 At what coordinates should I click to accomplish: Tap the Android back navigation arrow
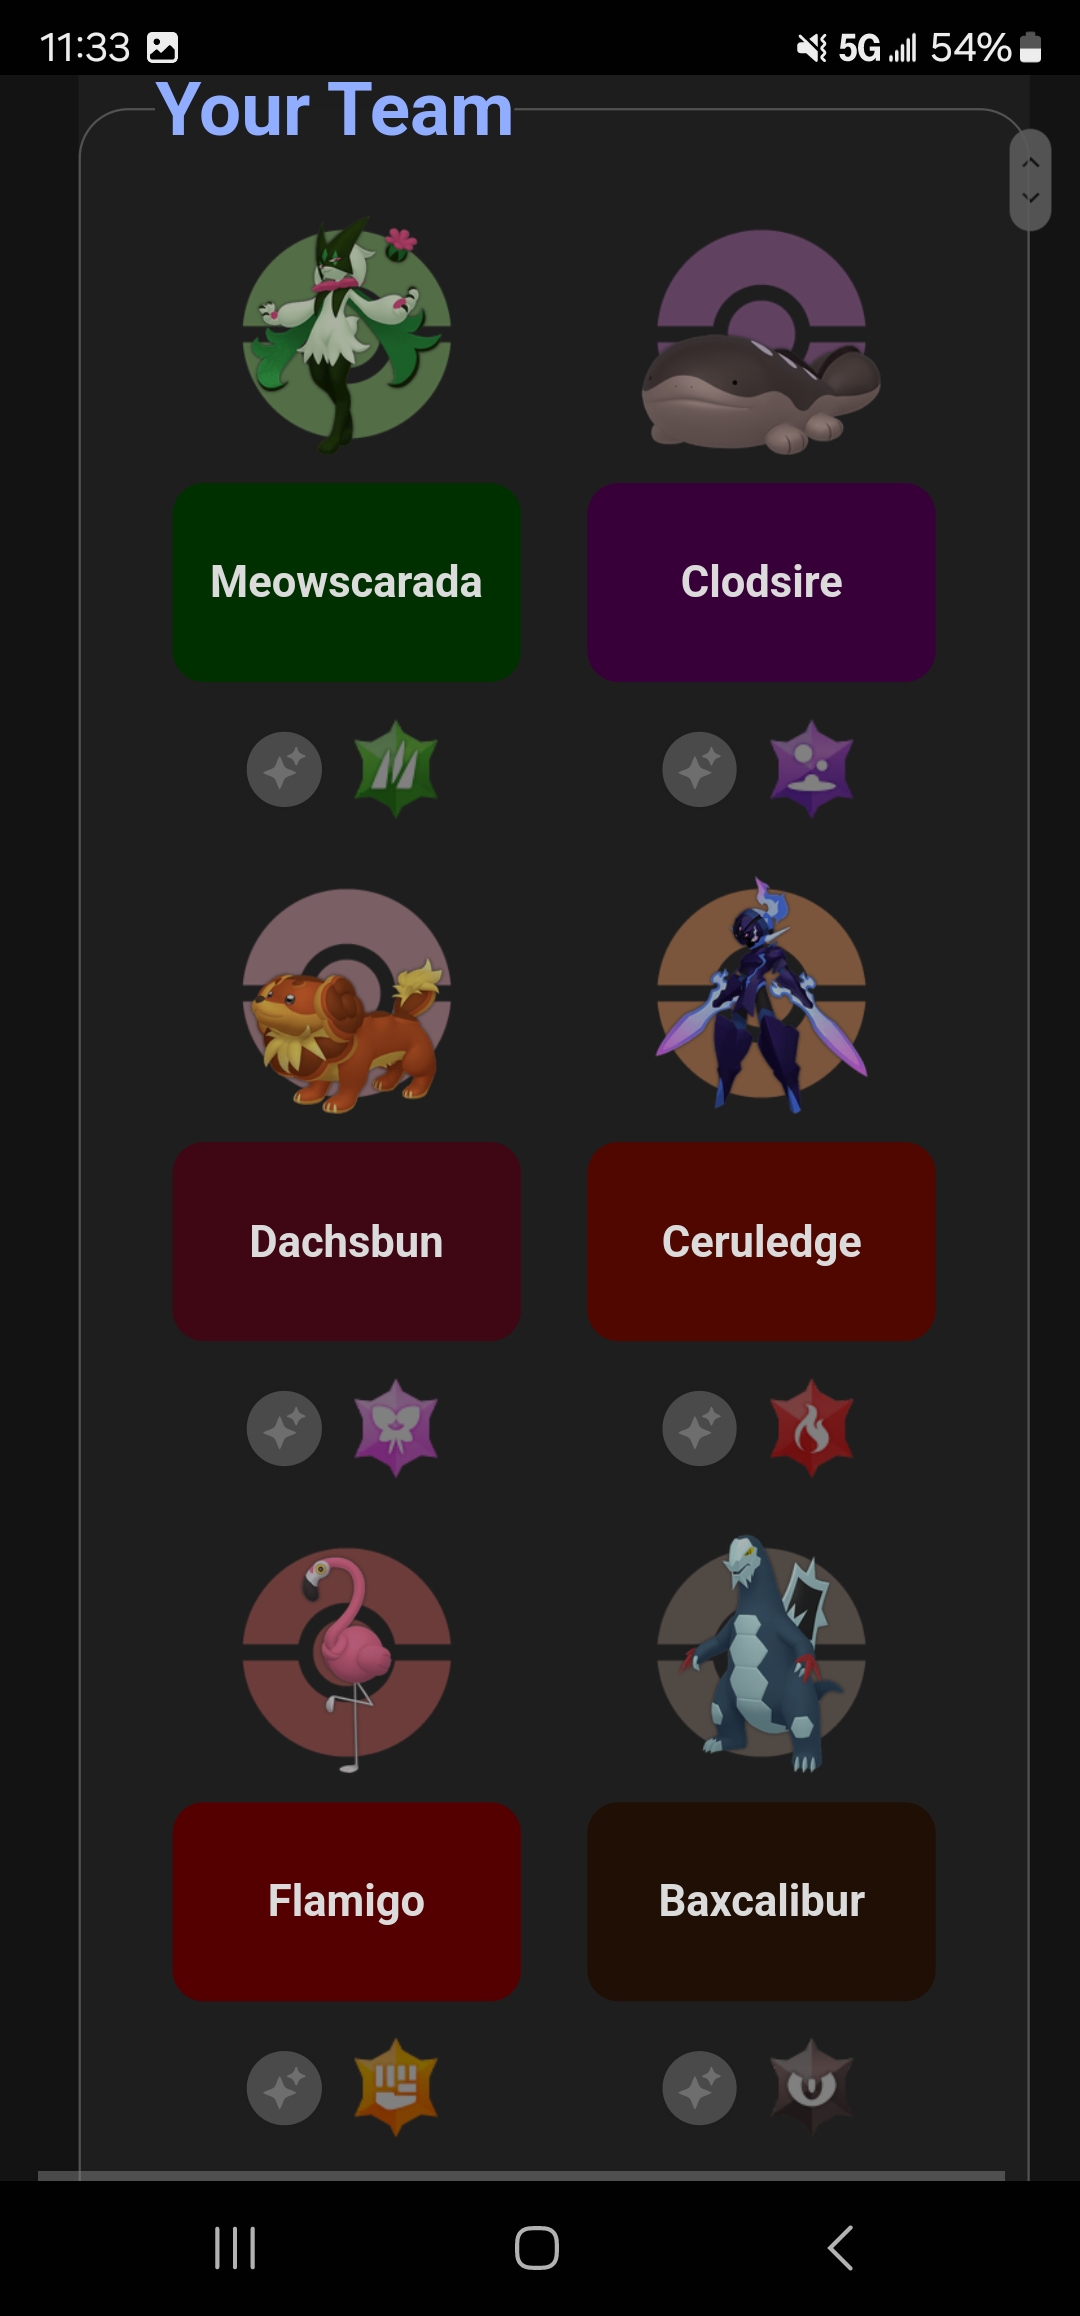840,2248
